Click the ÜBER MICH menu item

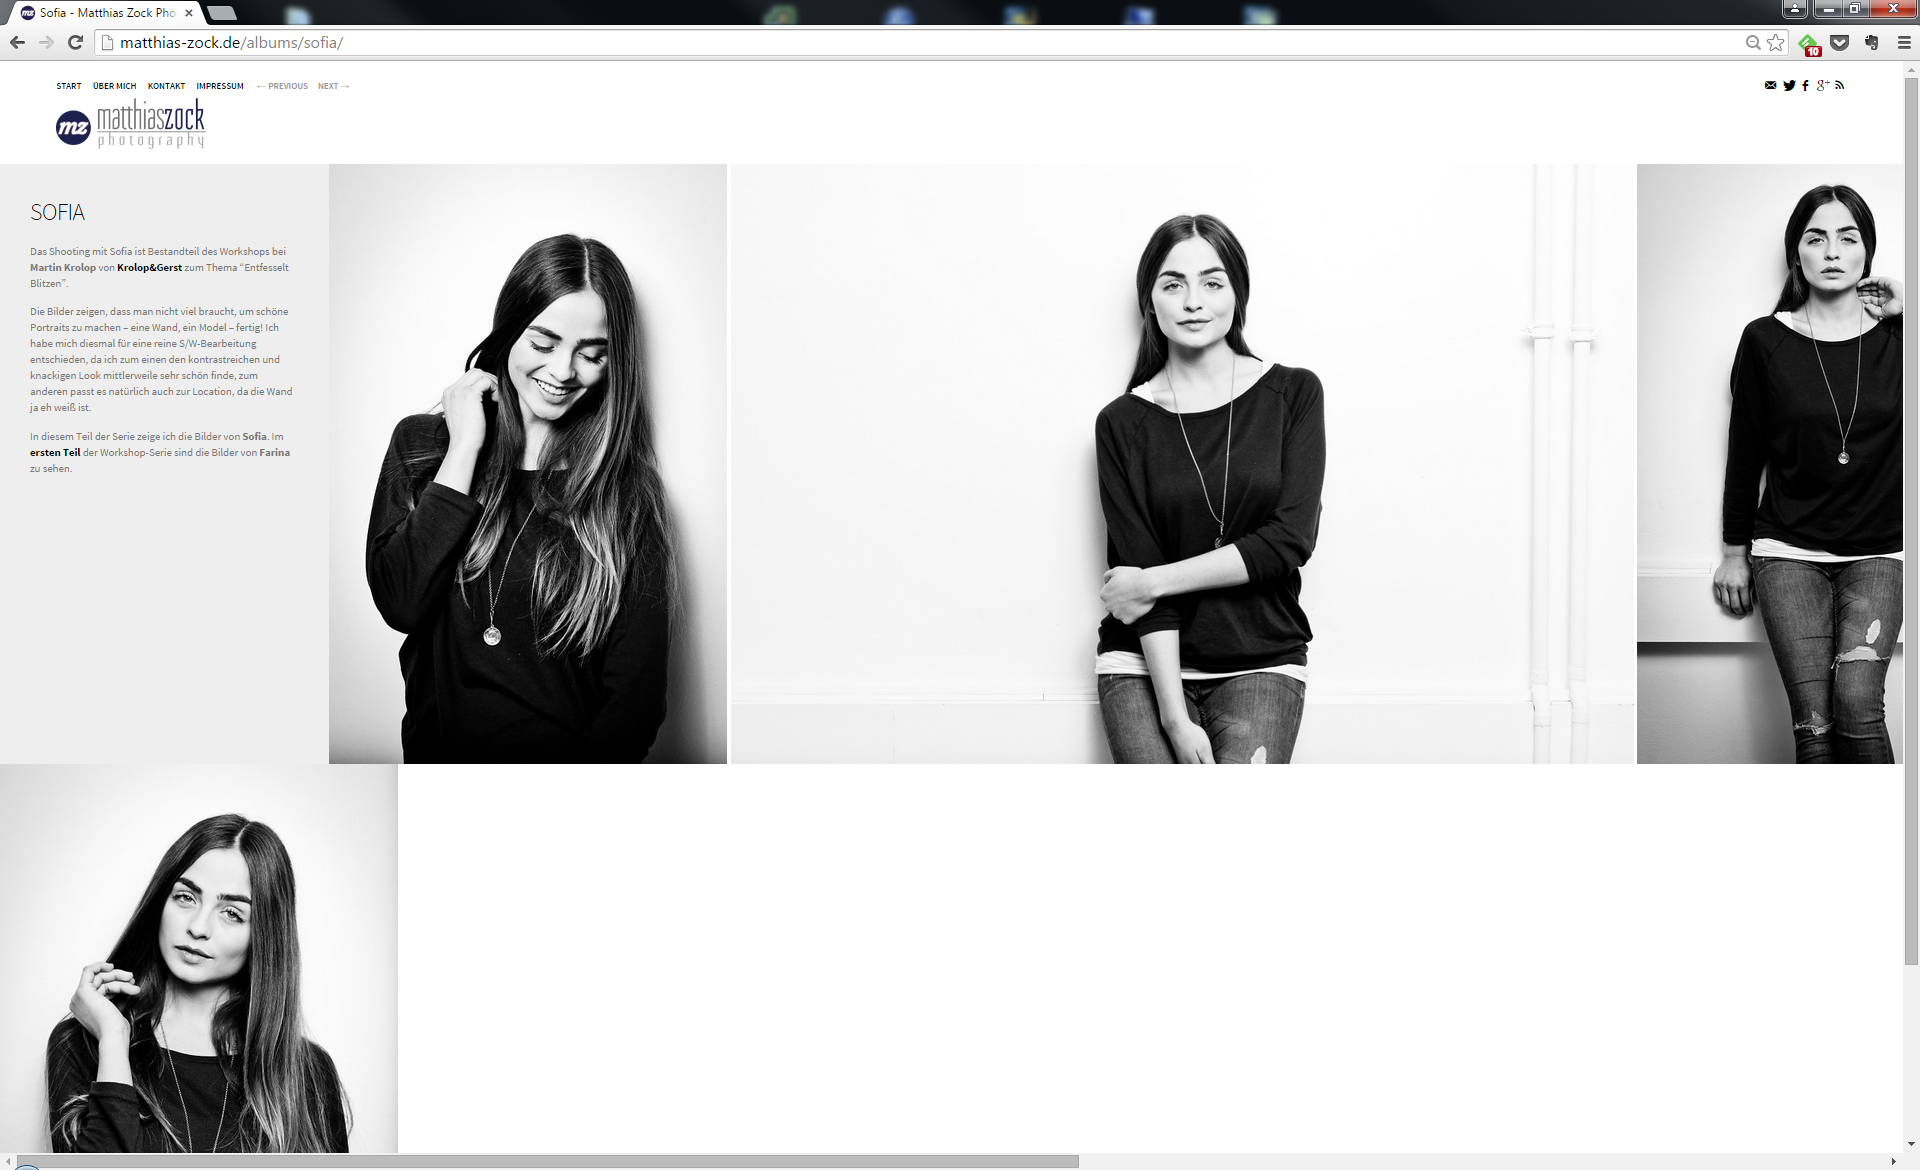(x=114, y=85)
